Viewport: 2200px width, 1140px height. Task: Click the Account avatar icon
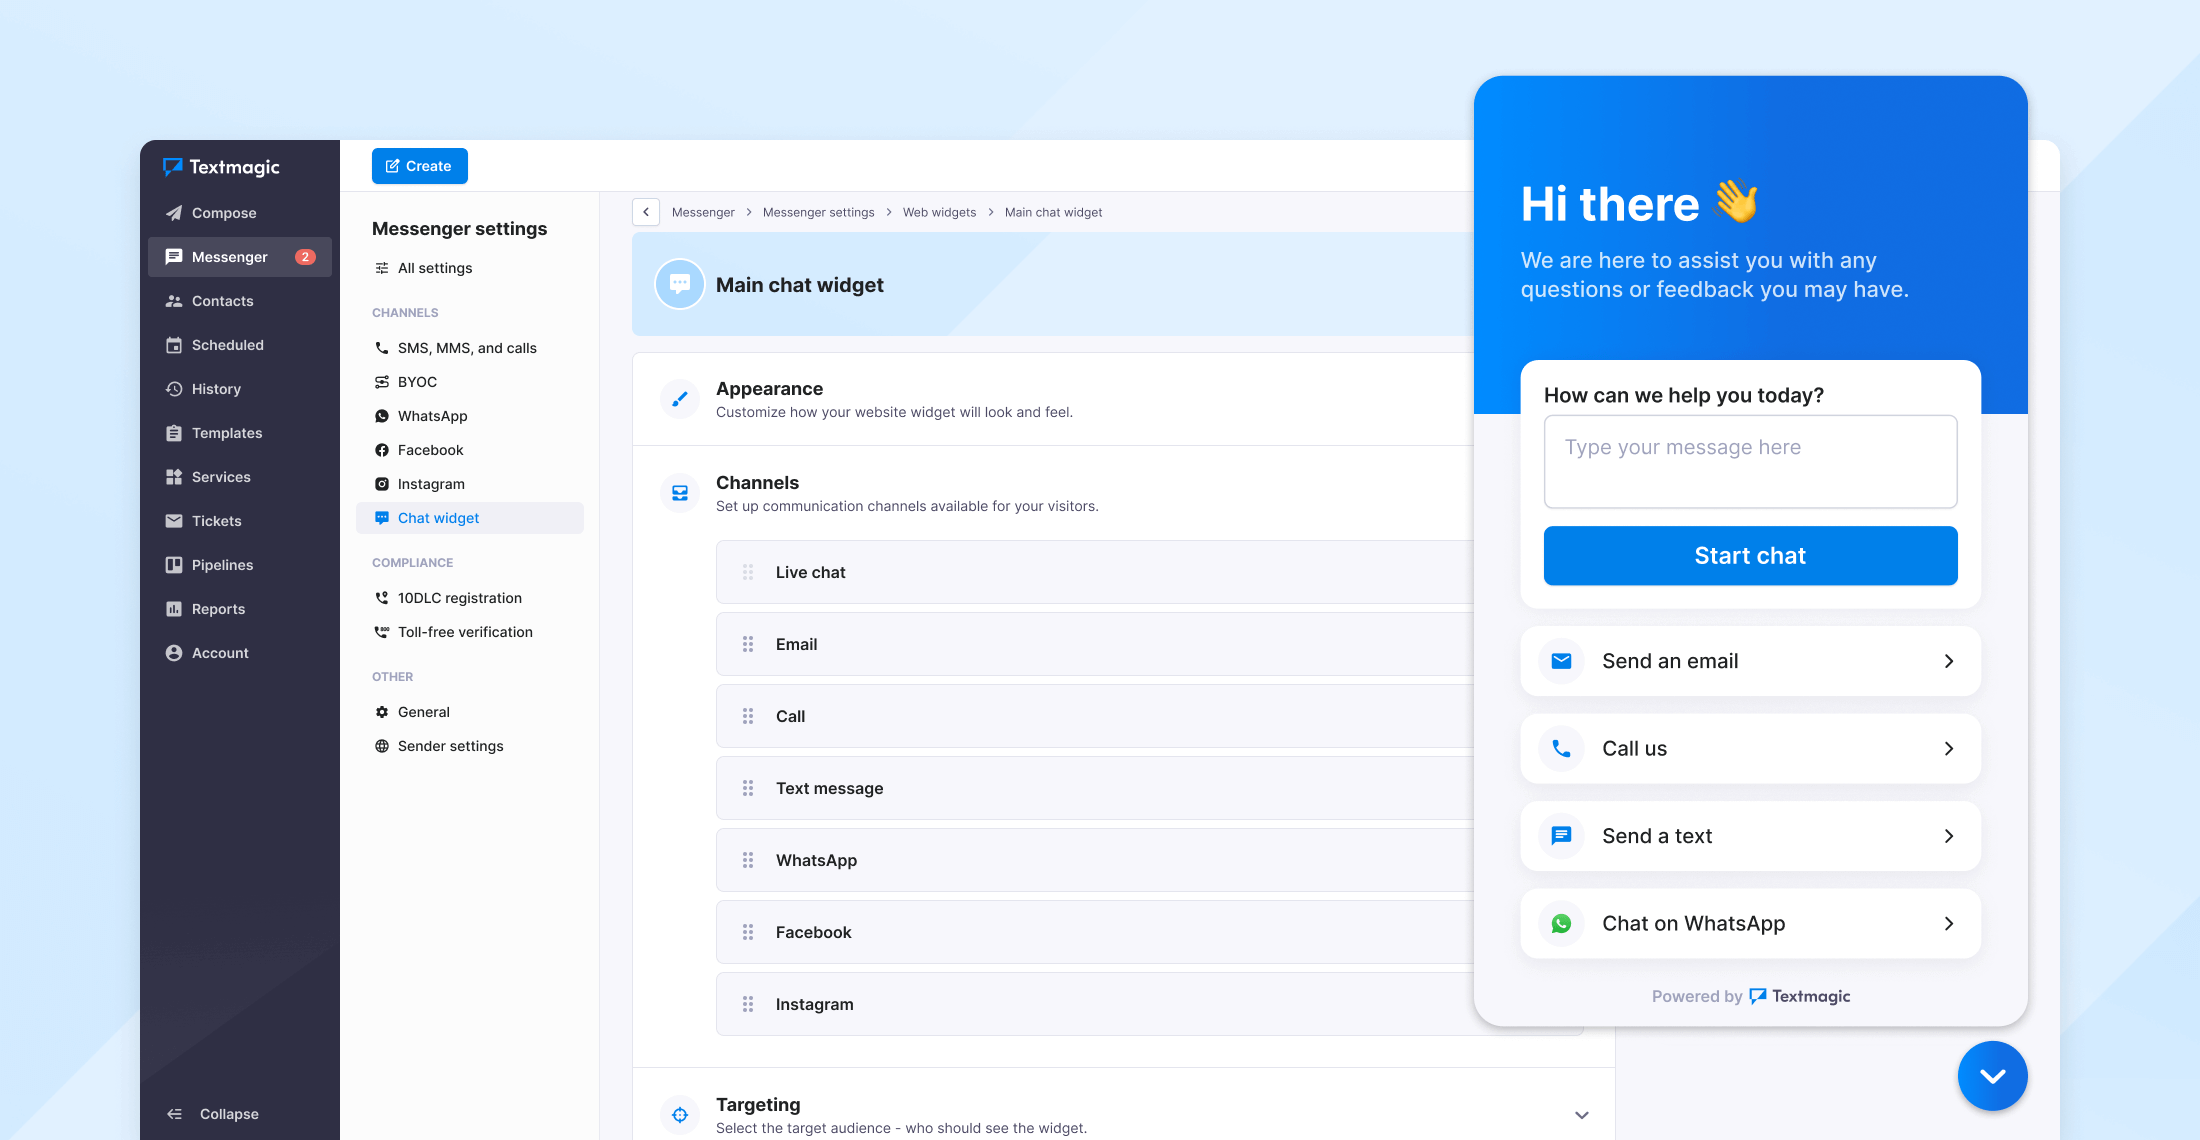coord(174,653)
